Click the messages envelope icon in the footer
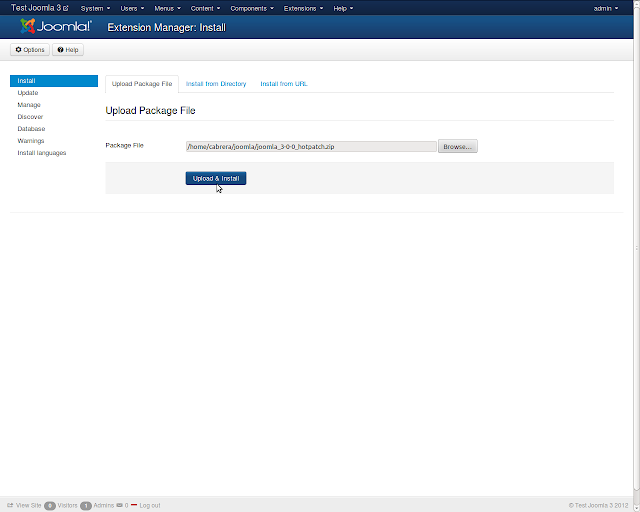This screenshot has width=640, height=512. 119,505
